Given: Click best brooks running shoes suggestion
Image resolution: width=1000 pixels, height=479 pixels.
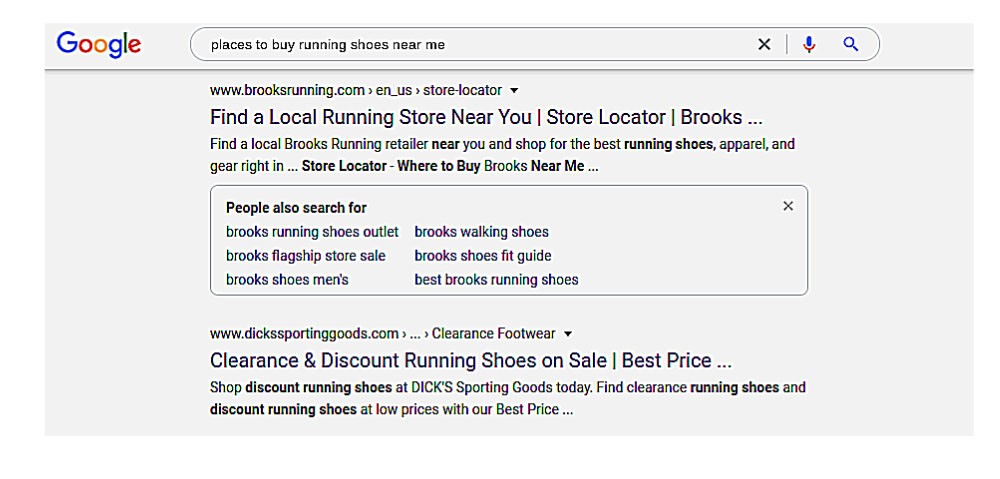Looking at the screenshot, I should [496, 280].
